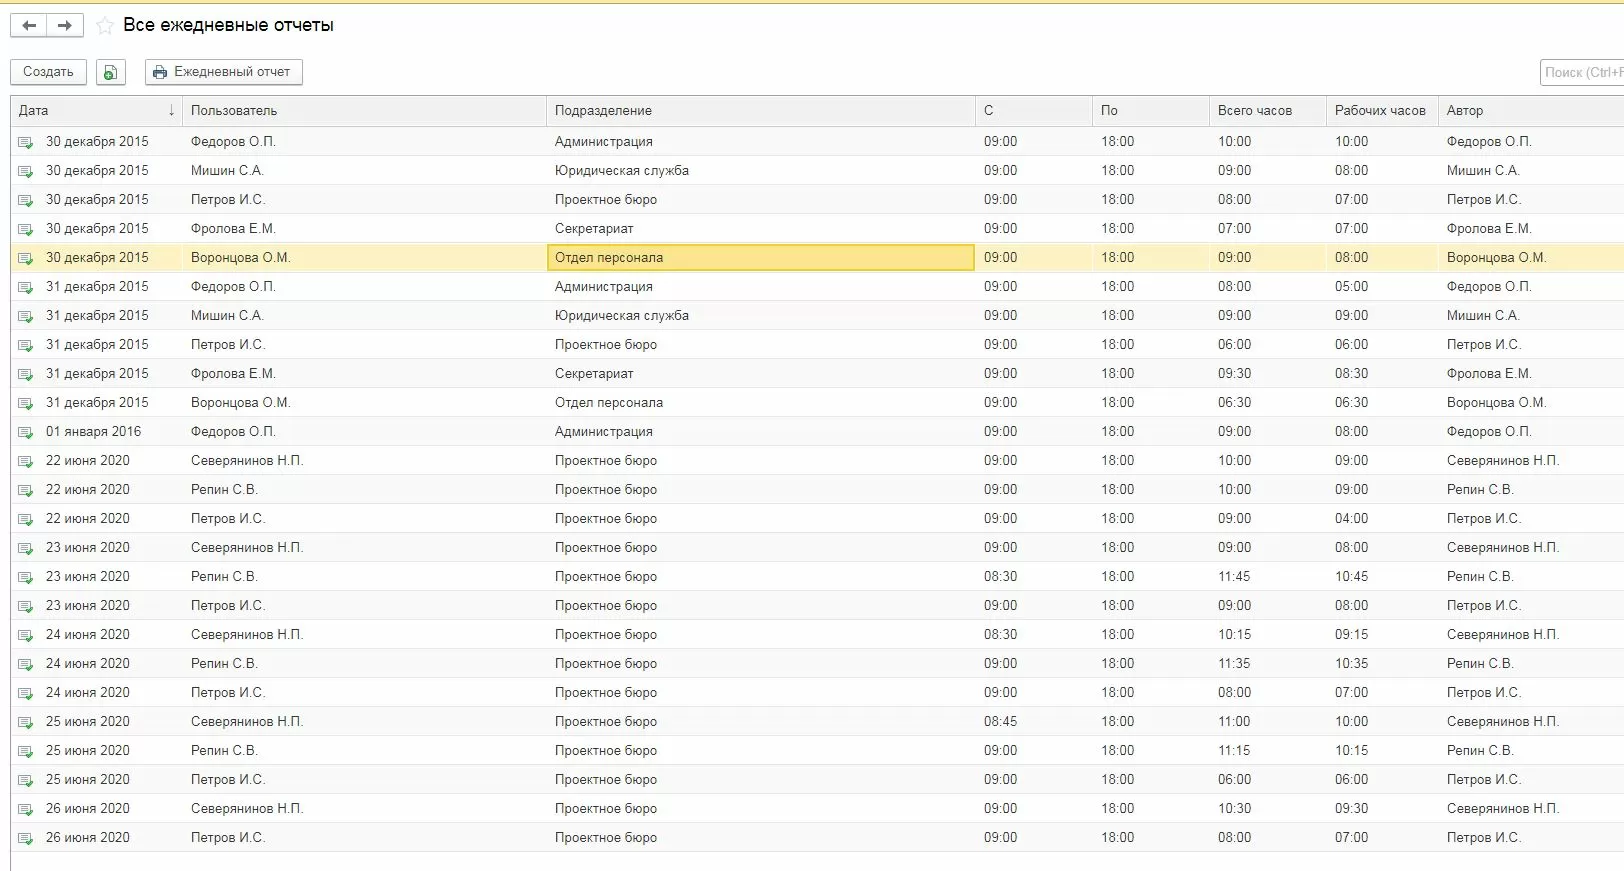Click the document icon of 26 июня 2020 Петров И.С. row
1624x871 pixels.
click(x=25, y=838)
